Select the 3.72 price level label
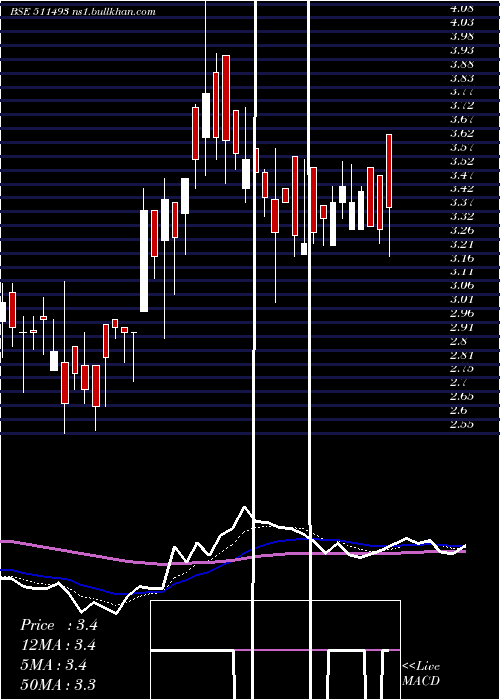The width and height of the screenshot is (500, 700). pos(462,105)
